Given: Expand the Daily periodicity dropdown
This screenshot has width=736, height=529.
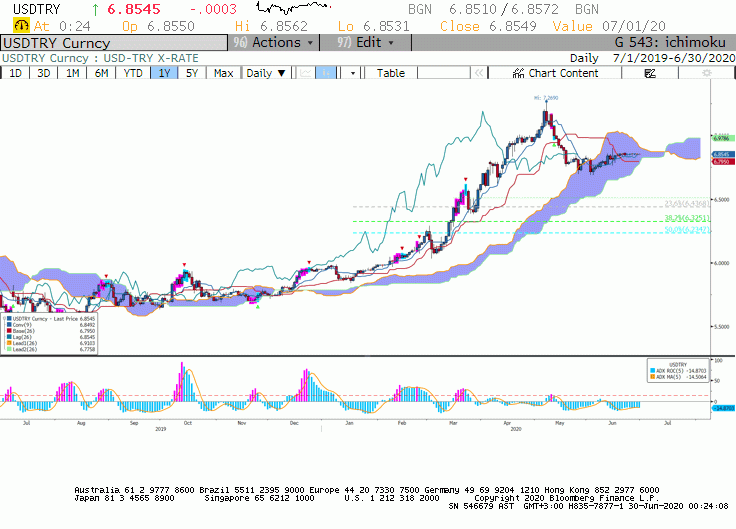Looking at the screenshot, I should (266, 73).
